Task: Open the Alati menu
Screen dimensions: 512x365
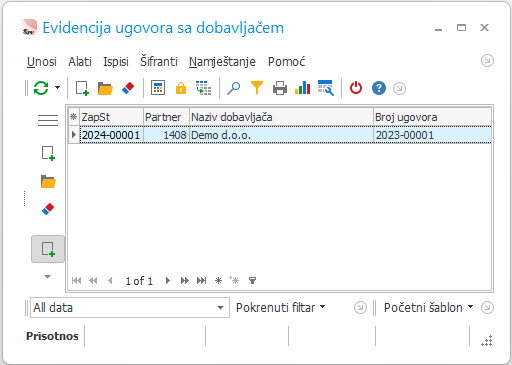Action: 80,62
